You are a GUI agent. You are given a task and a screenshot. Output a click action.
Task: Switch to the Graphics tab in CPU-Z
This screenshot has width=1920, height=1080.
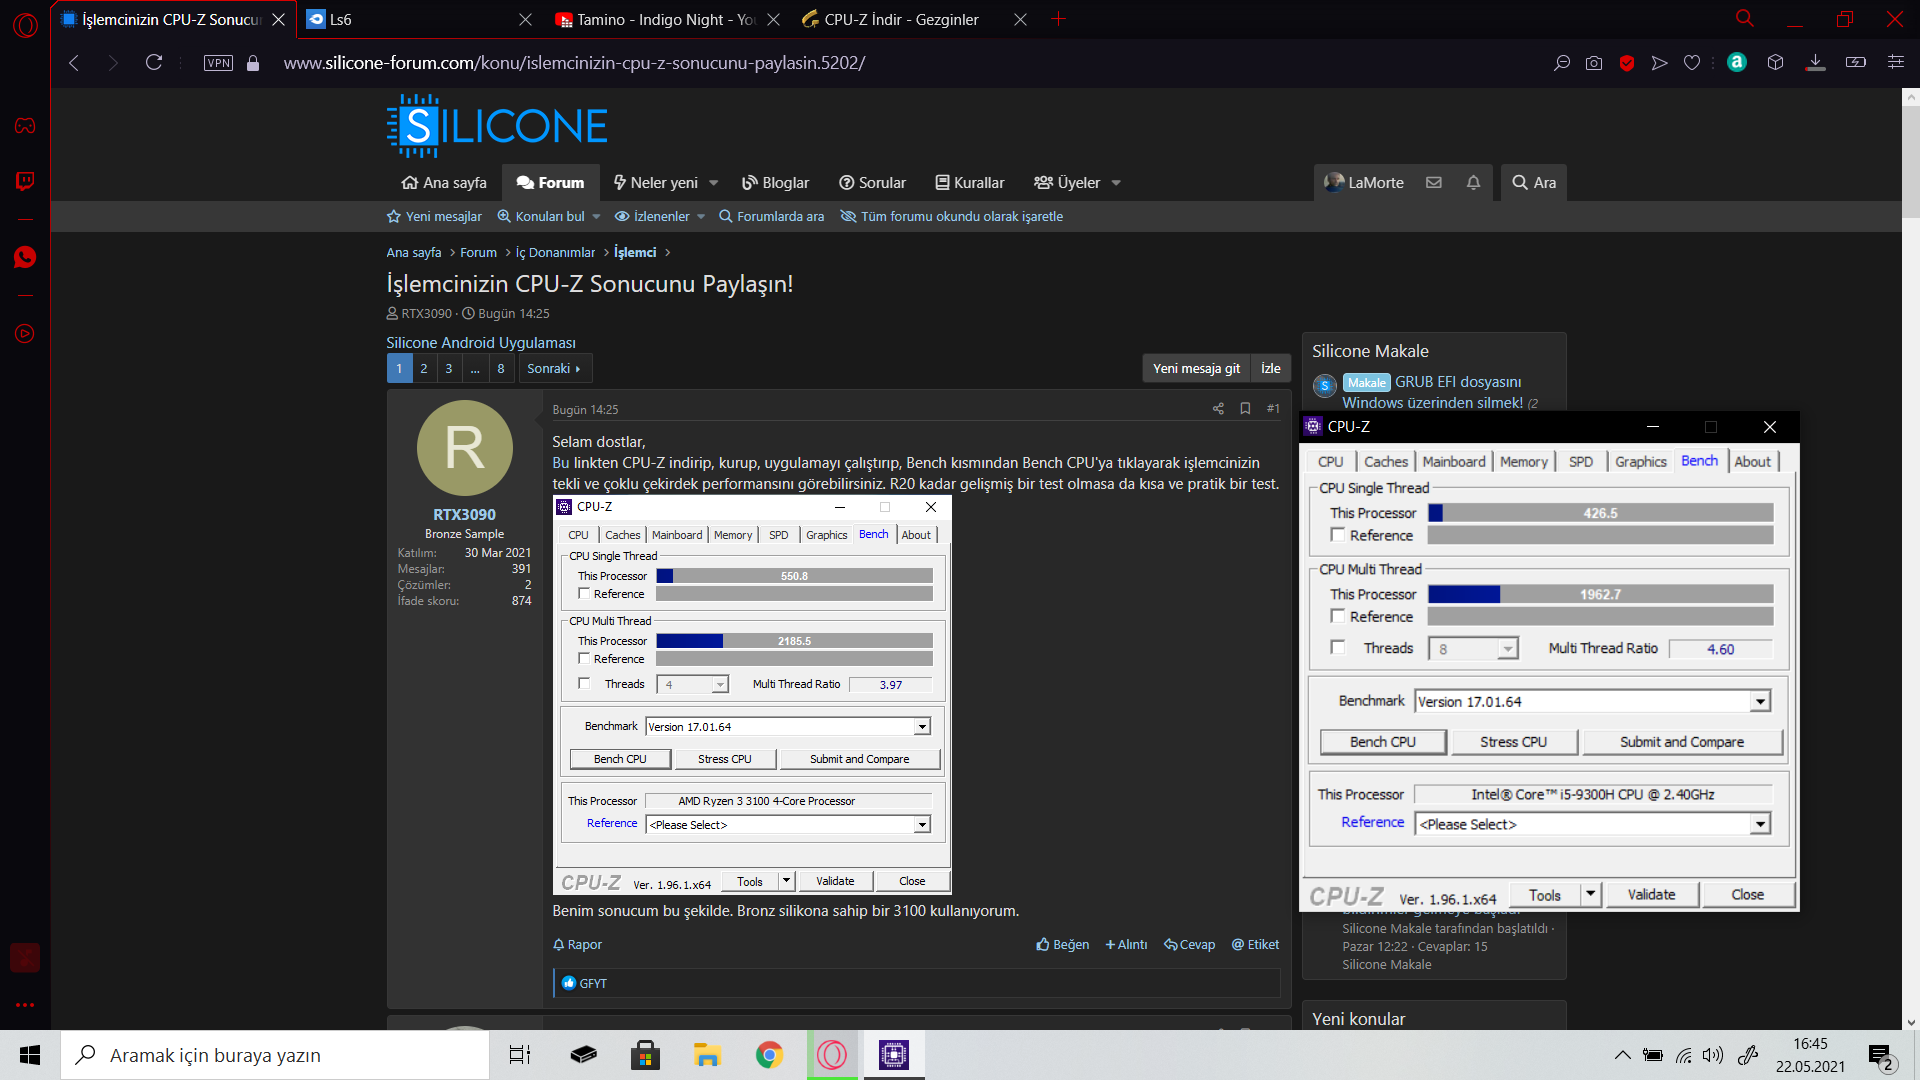click(1641, 462)
